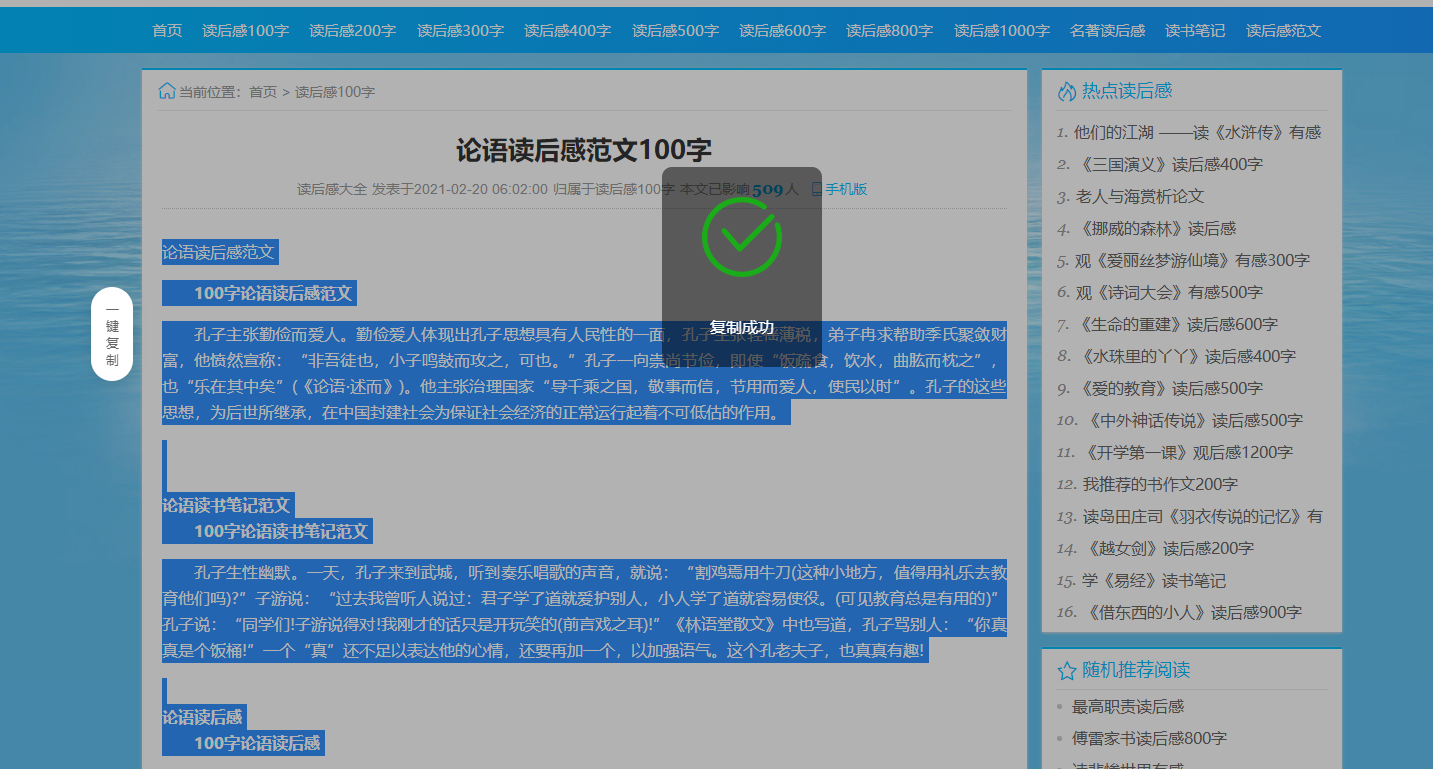
Task: Click the paragraph starting 孔子生性幽默
Action: [584, 611]
